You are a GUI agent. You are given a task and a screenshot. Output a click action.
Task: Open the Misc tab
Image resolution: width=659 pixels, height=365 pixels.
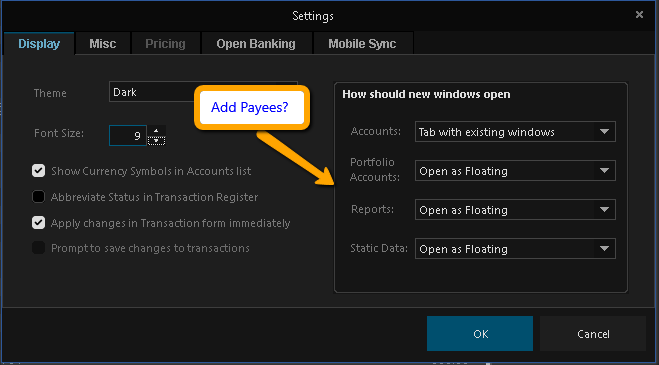(103, 44)
